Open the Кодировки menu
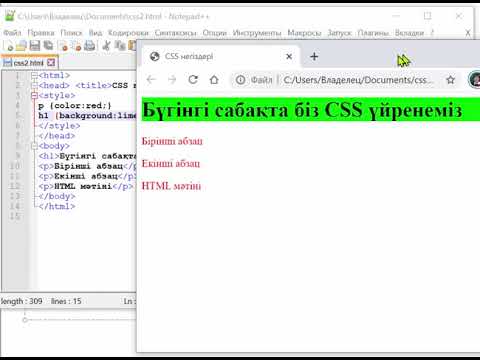This screenshot has height=360, width=480. coord(128,33)
